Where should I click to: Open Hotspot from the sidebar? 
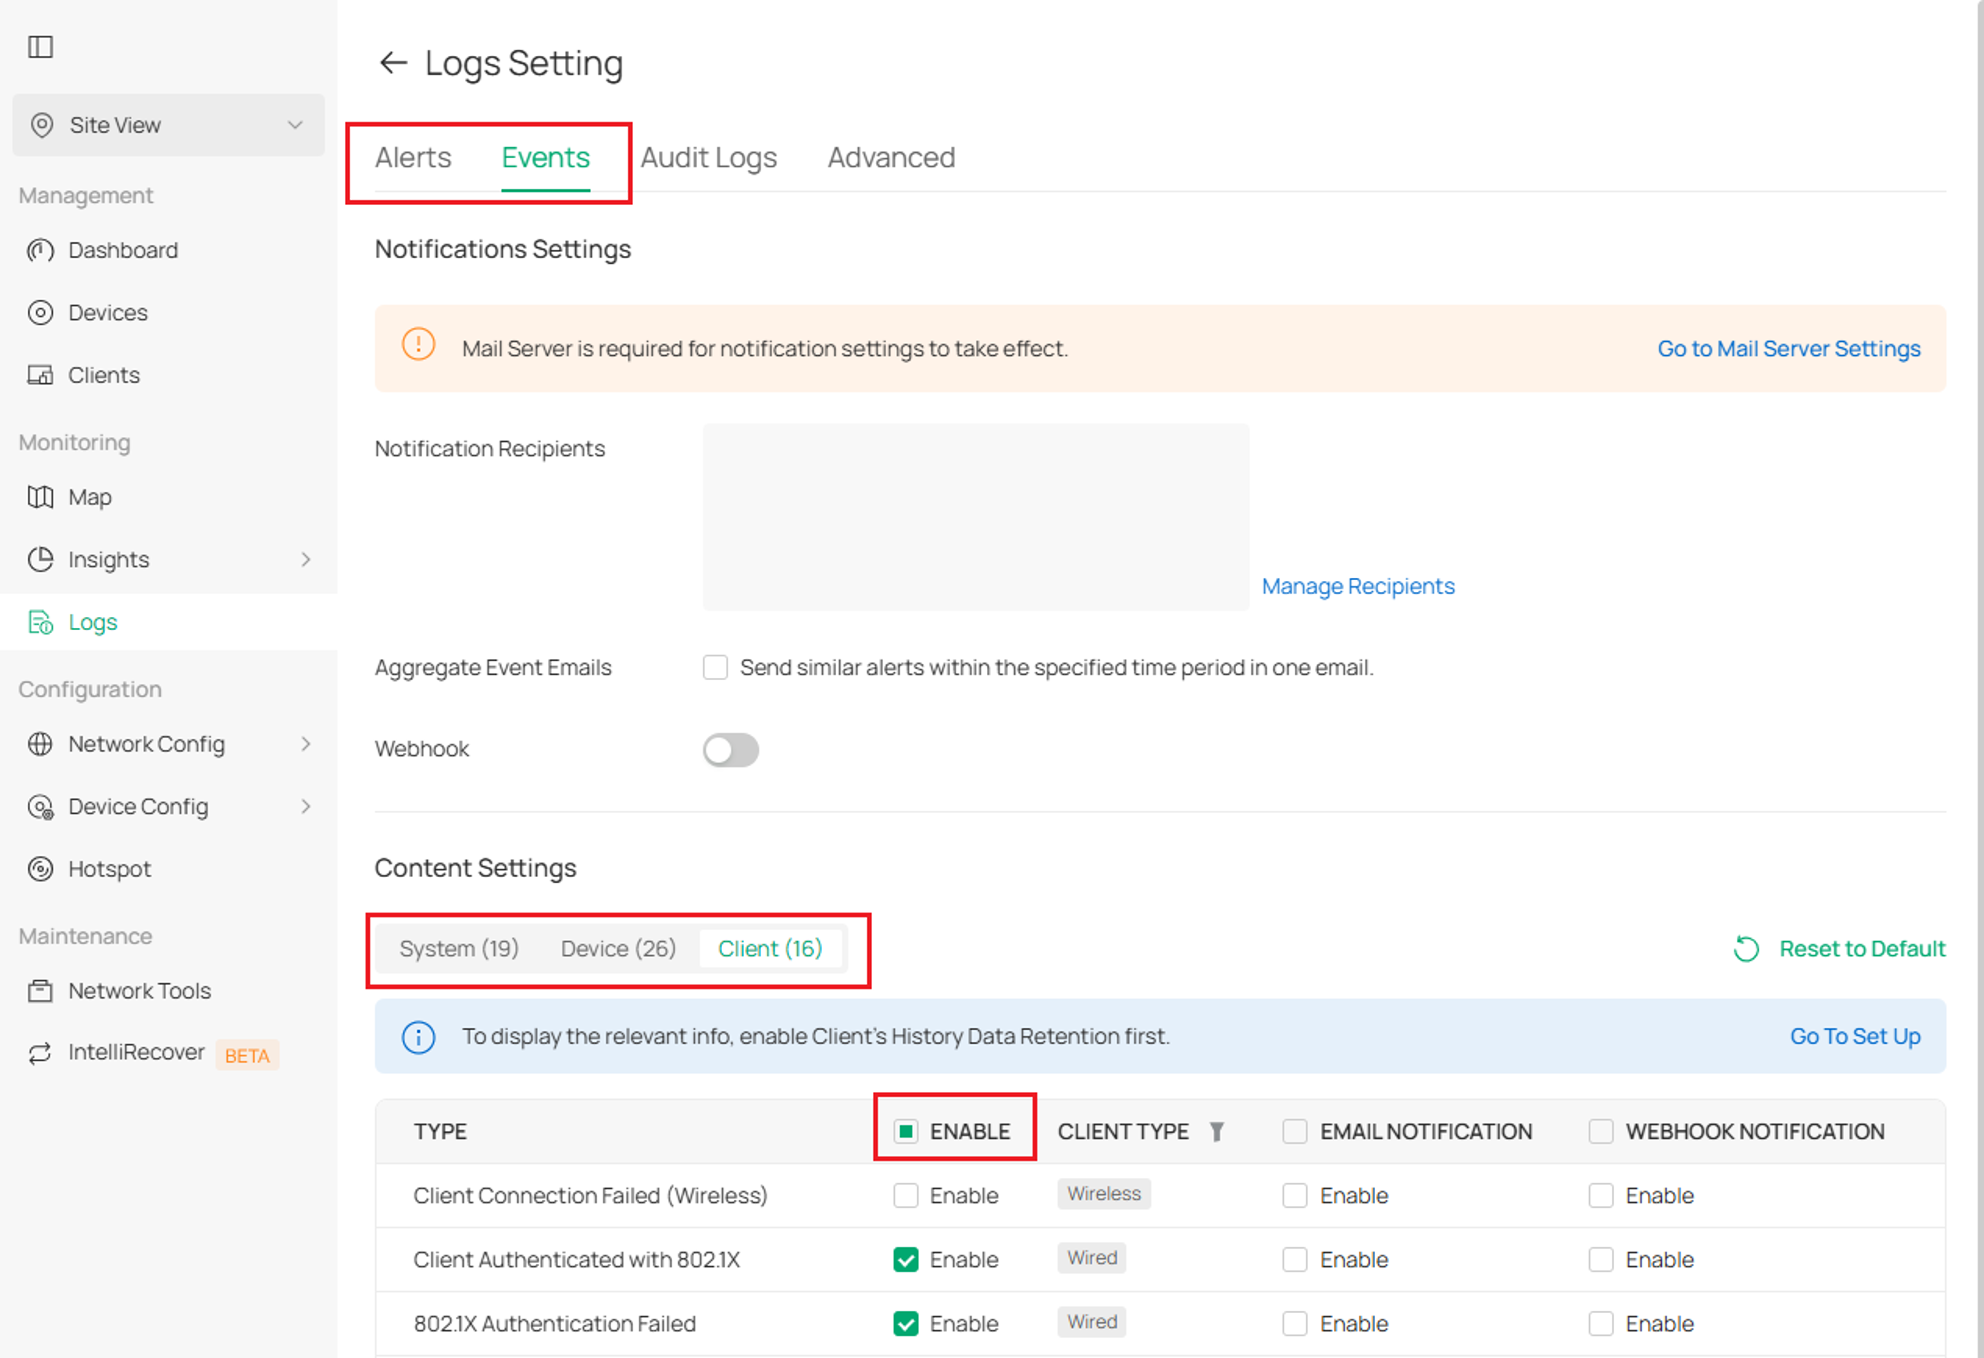pos(109,869)
